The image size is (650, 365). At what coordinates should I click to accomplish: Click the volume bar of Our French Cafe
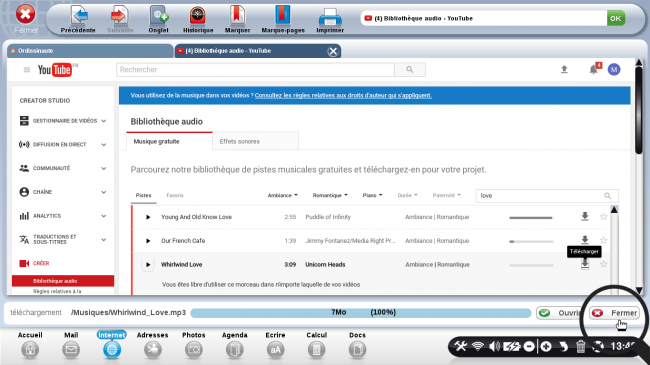[x=531, y=241]
